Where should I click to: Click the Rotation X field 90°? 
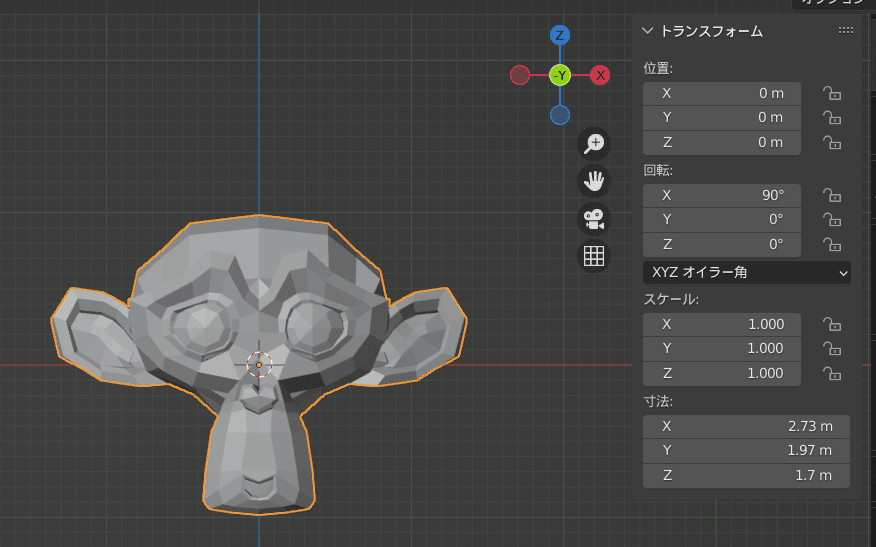pyautogui.click(x=722, y=195)
